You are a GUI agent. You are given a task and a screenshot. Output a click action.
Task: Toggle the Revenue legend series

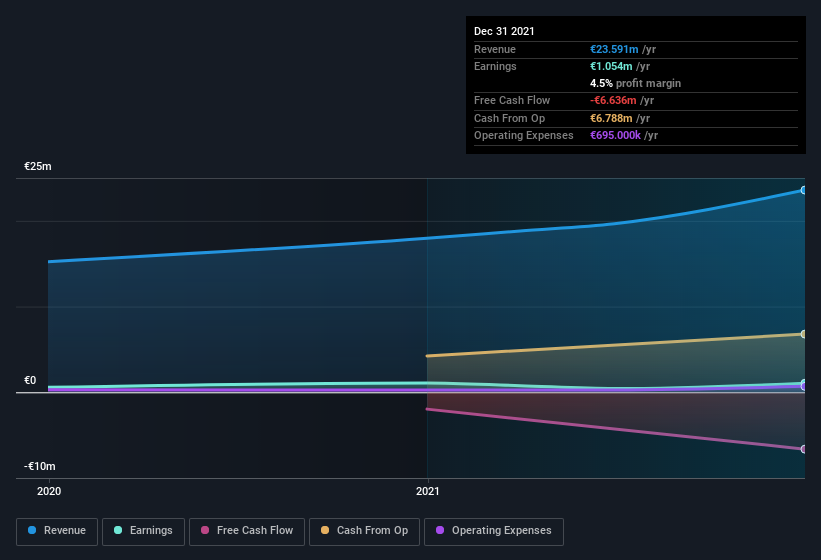coord(57,531)
